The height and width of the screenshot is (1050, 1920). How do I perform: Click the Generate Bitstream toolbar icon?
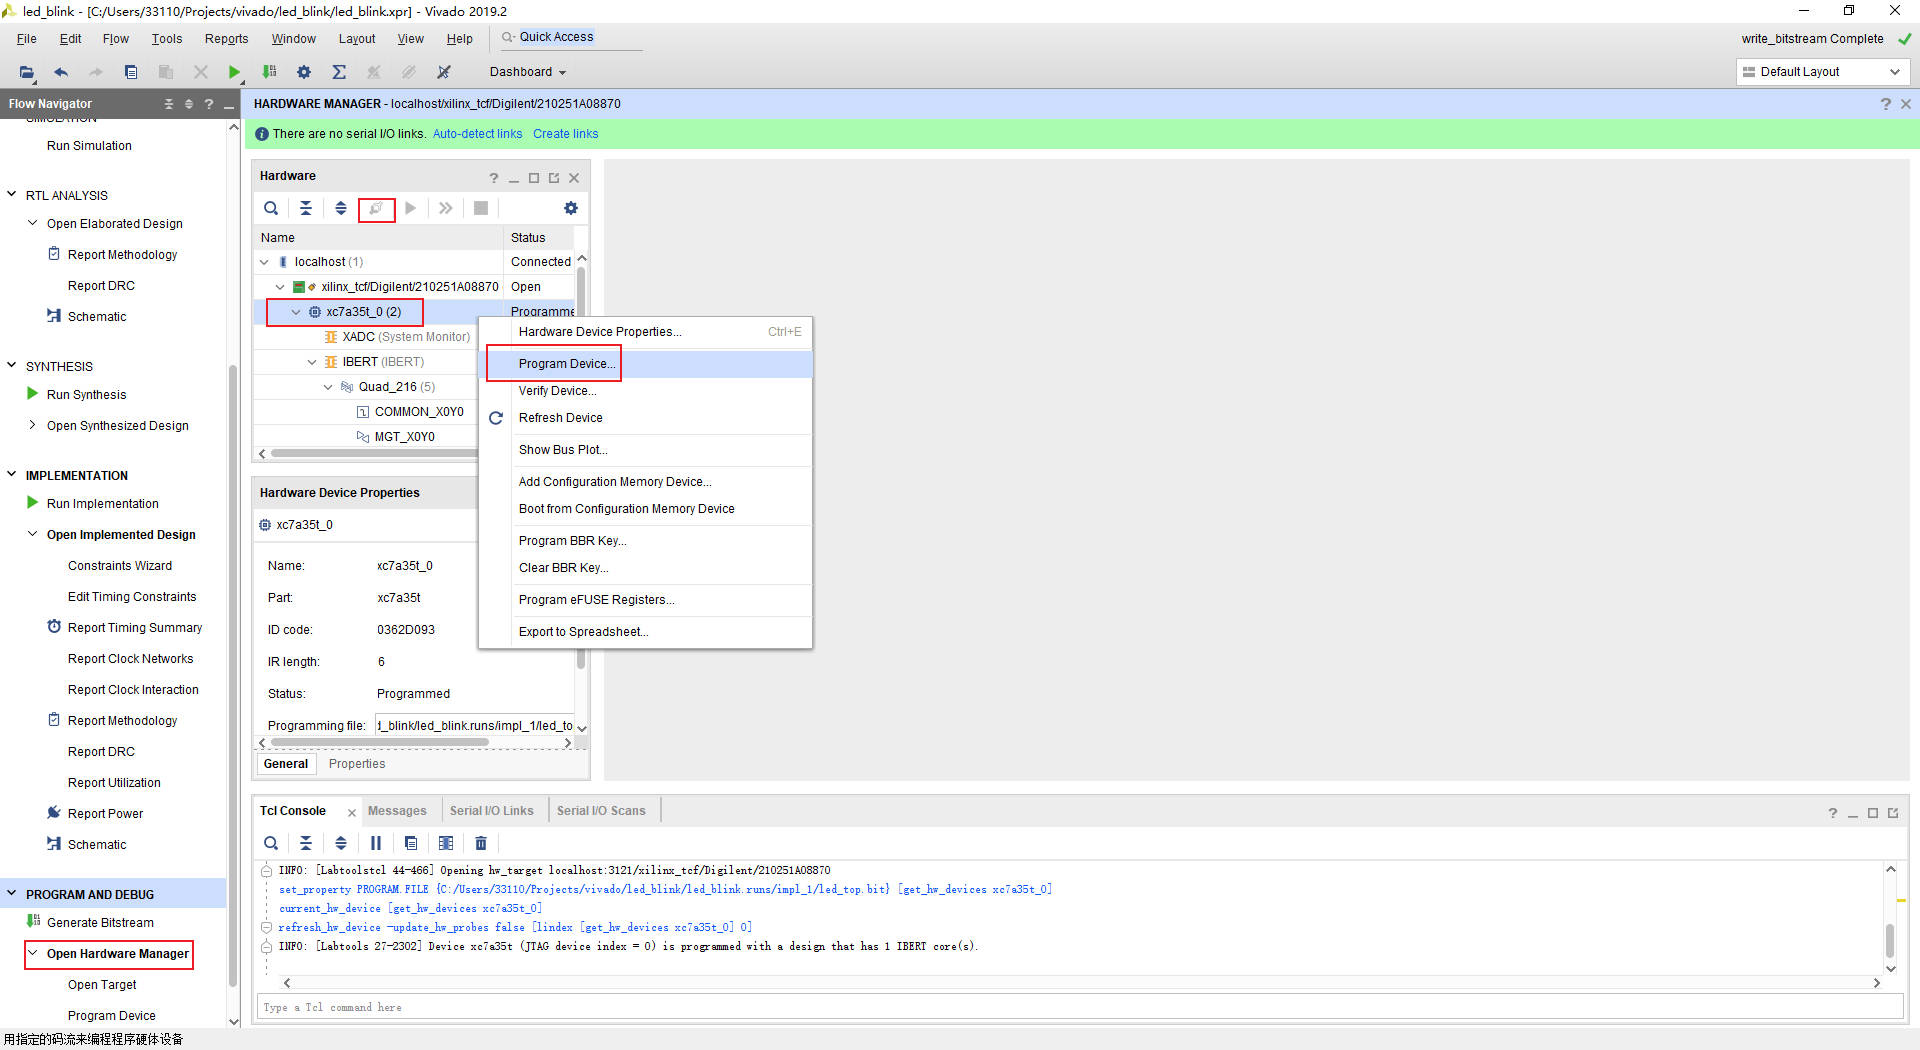pyautogui.click(x=269, y=72)
